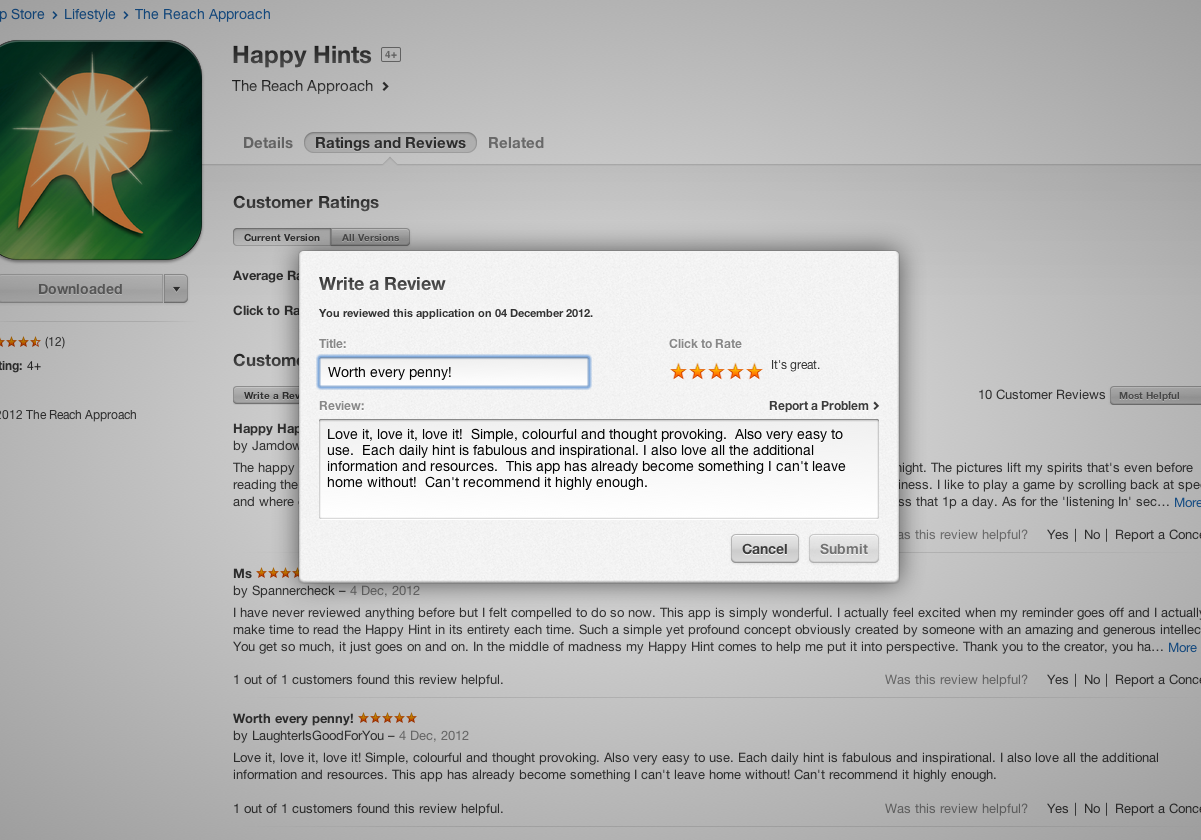This screenshot has width=1201, height=840.
Task: Click the Write a Review button behind dialog
Action: click(267, 395)
